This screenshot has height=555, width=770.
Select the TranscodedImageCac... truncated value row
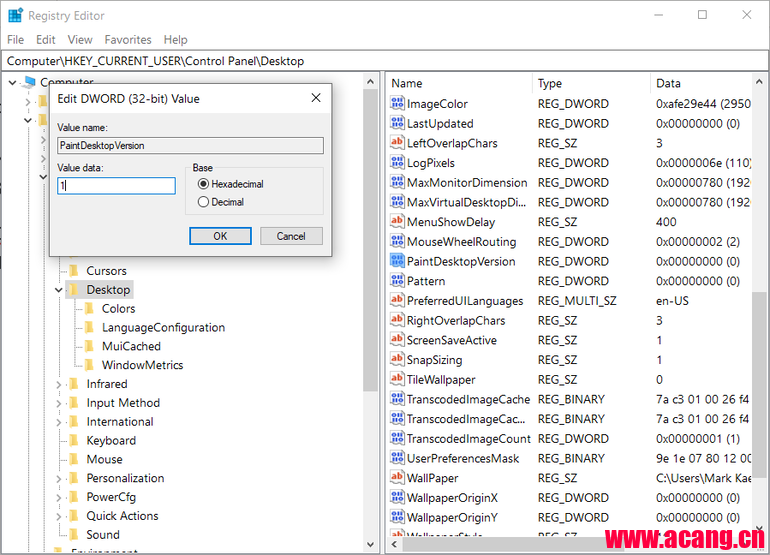coord(466,419)
